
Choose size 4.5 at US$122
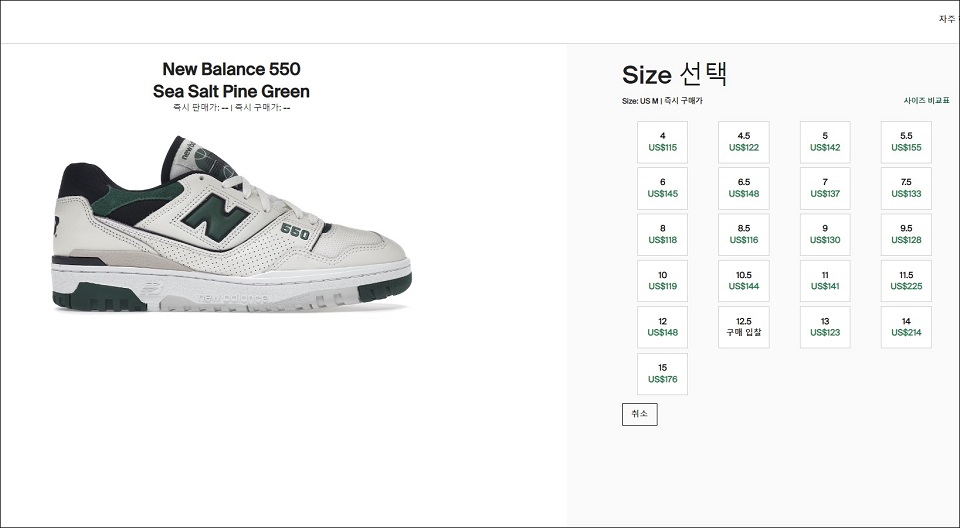744,142
